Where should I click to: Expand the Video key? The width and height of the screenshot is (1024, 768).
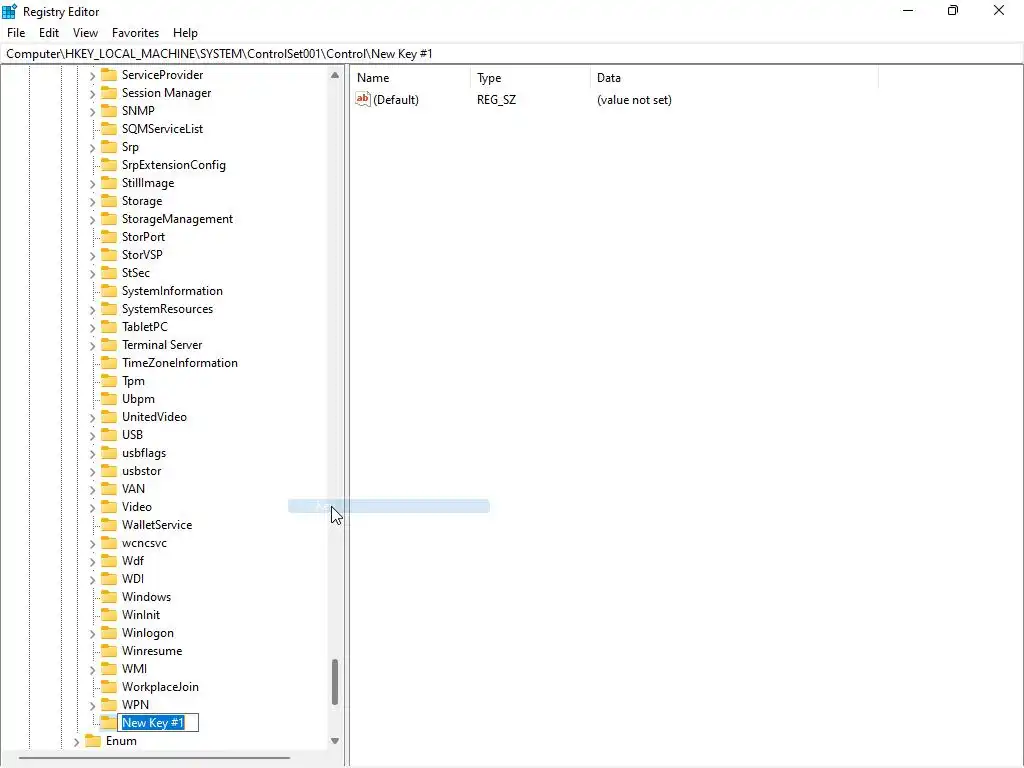pyautogui.click(x=92, y=507)
